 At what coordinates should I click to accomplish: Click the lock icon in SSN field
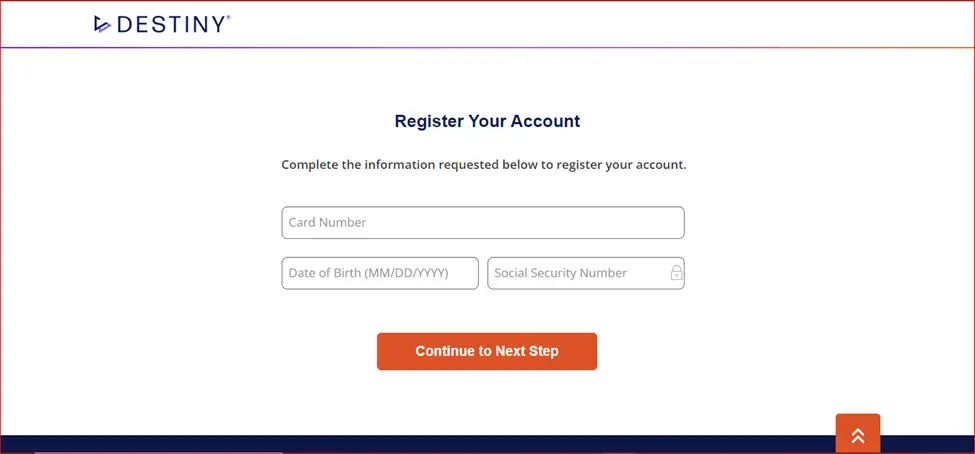677,272
